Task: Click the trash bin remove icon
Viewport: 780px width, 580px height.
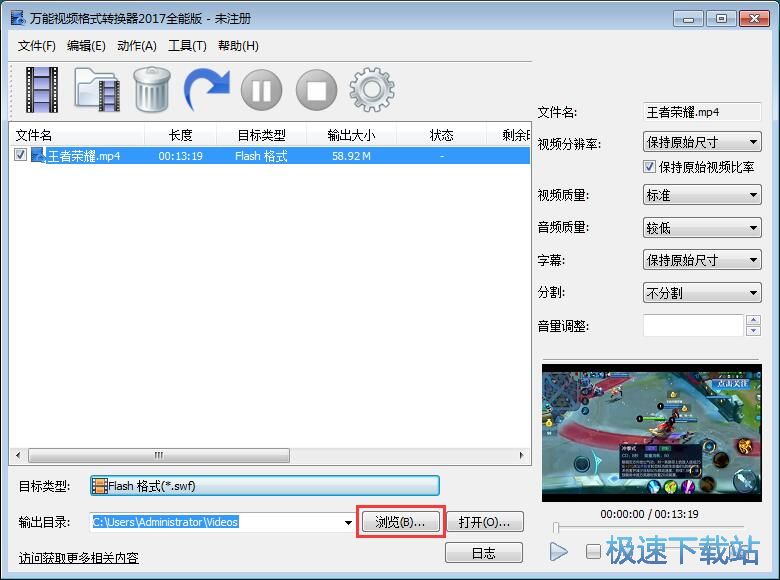Action: 152,90
